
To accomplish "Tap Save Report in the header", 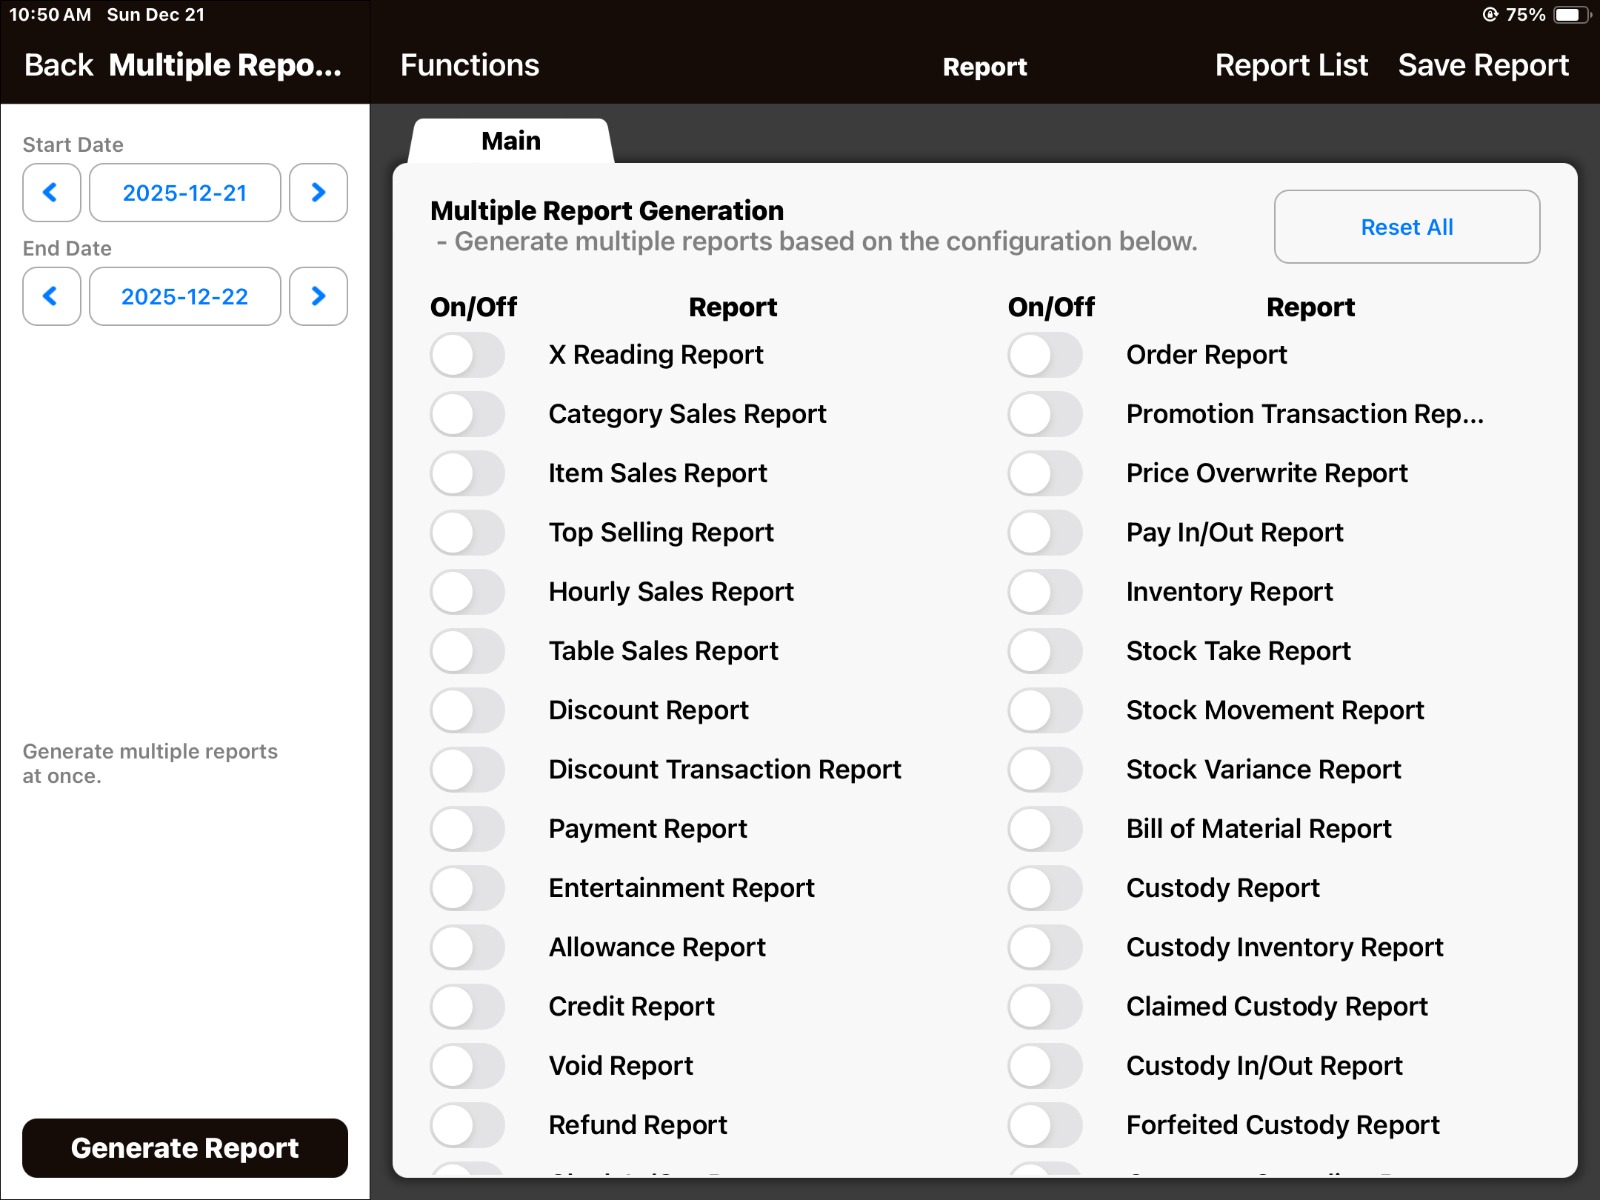I will click(x=1483, y=66).
